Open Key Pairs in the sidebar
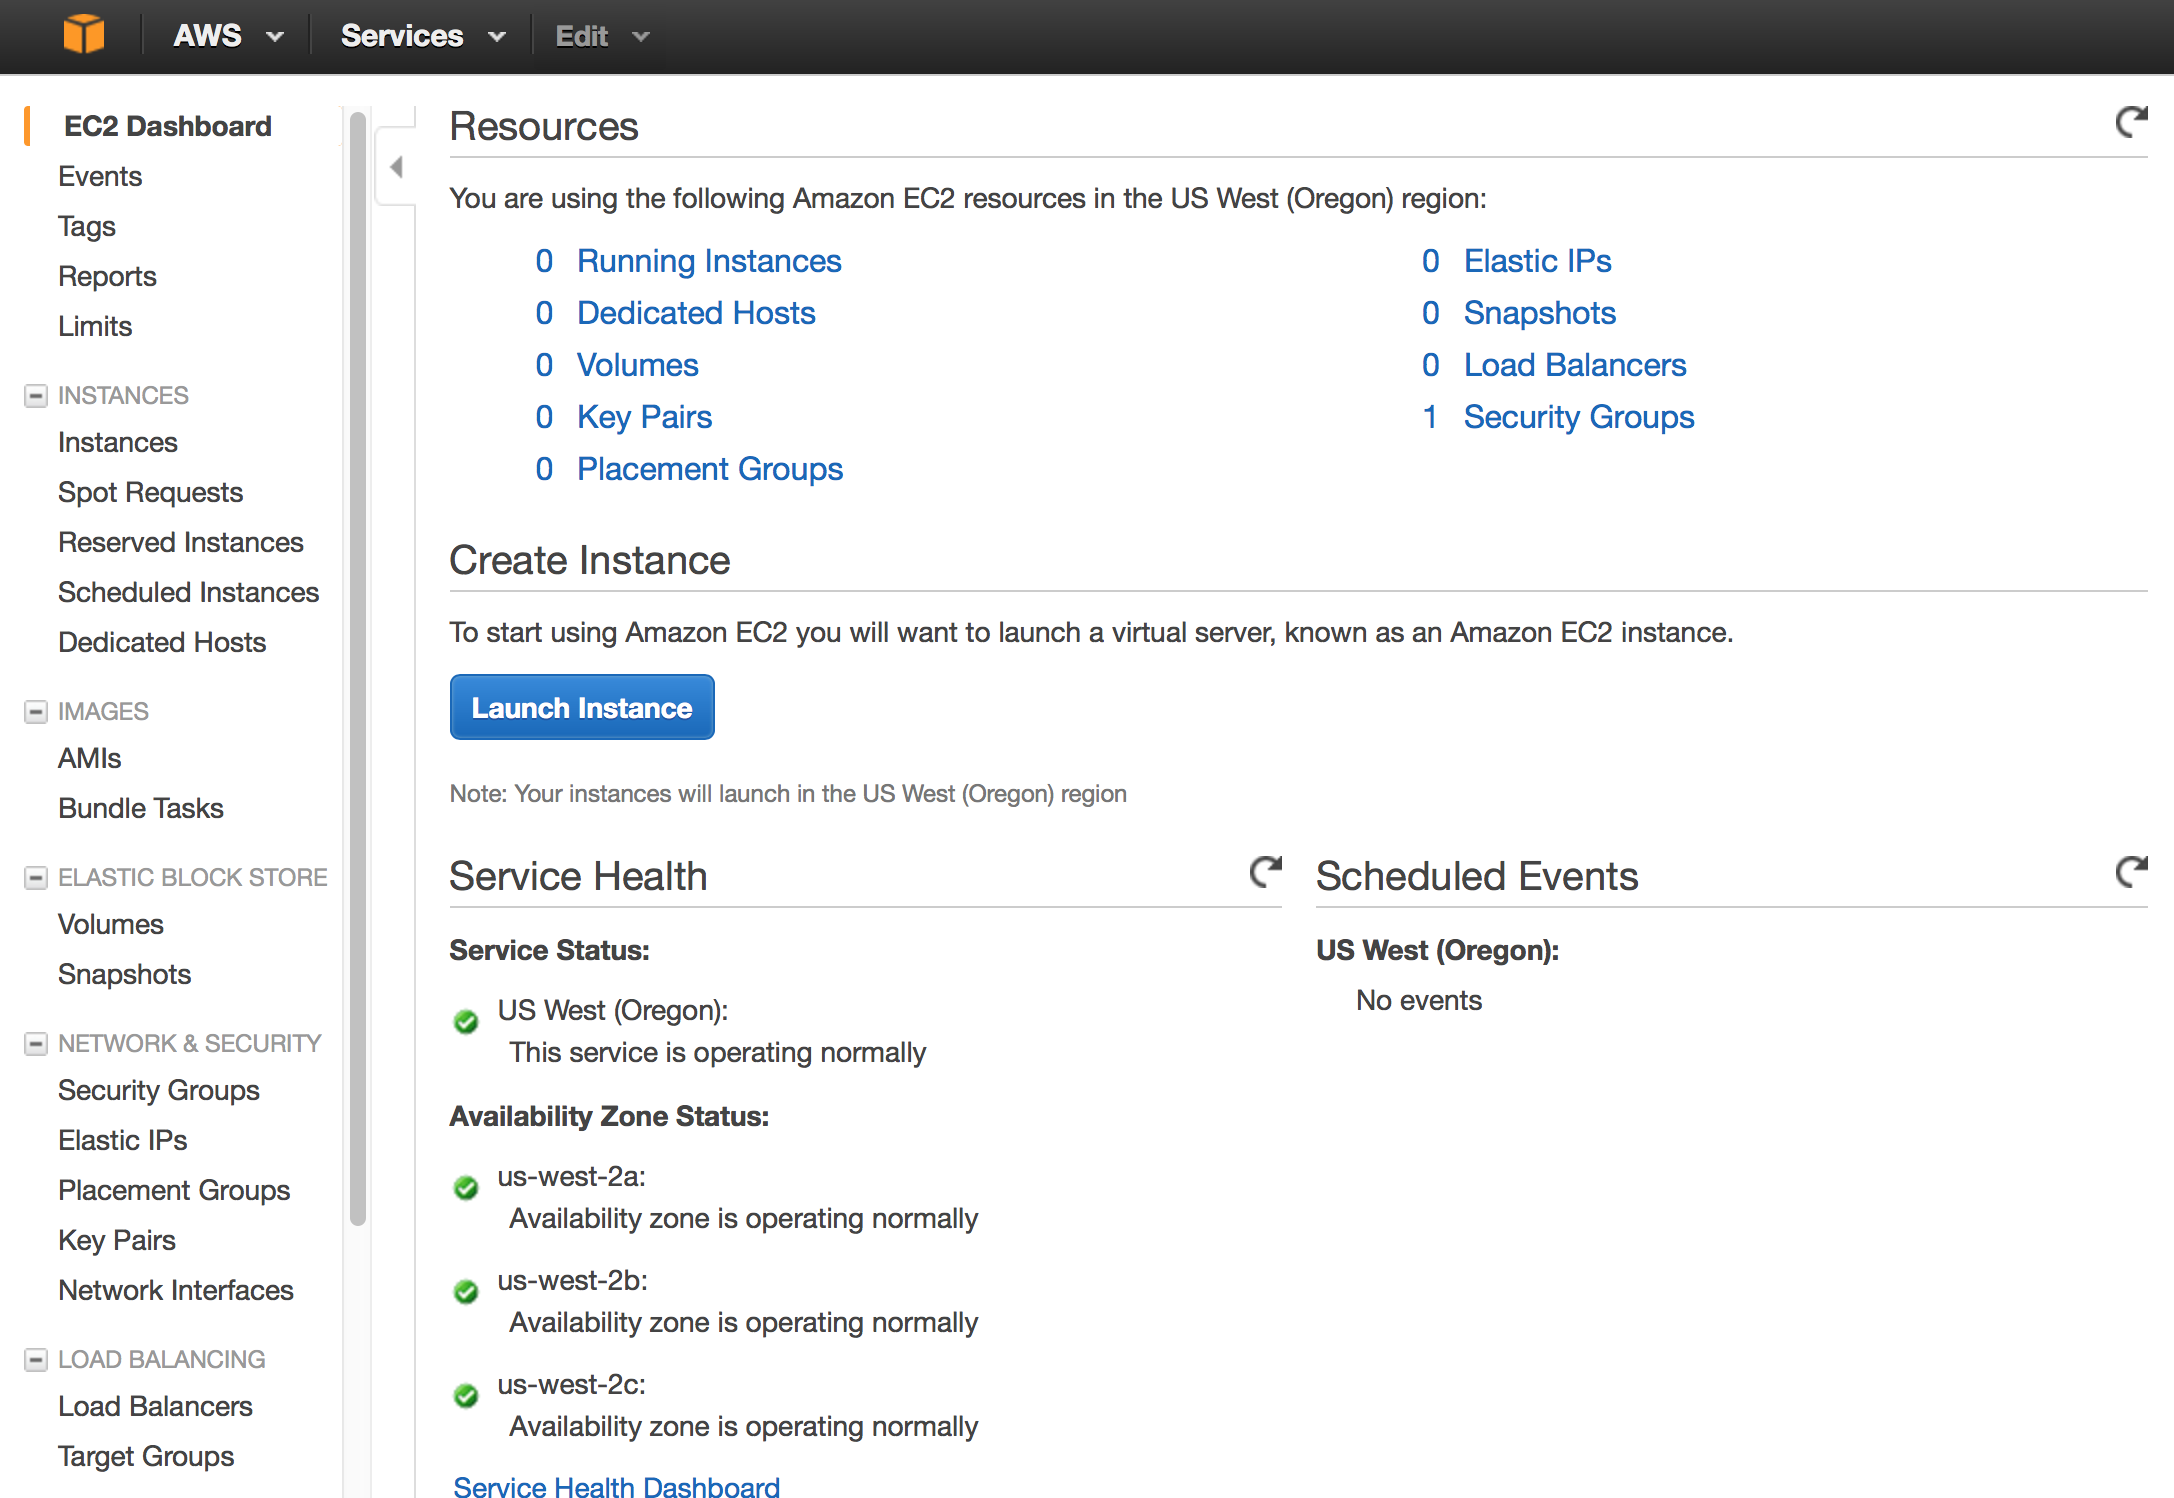This screenshot has width=2174, height=1498. (117, 1241)
